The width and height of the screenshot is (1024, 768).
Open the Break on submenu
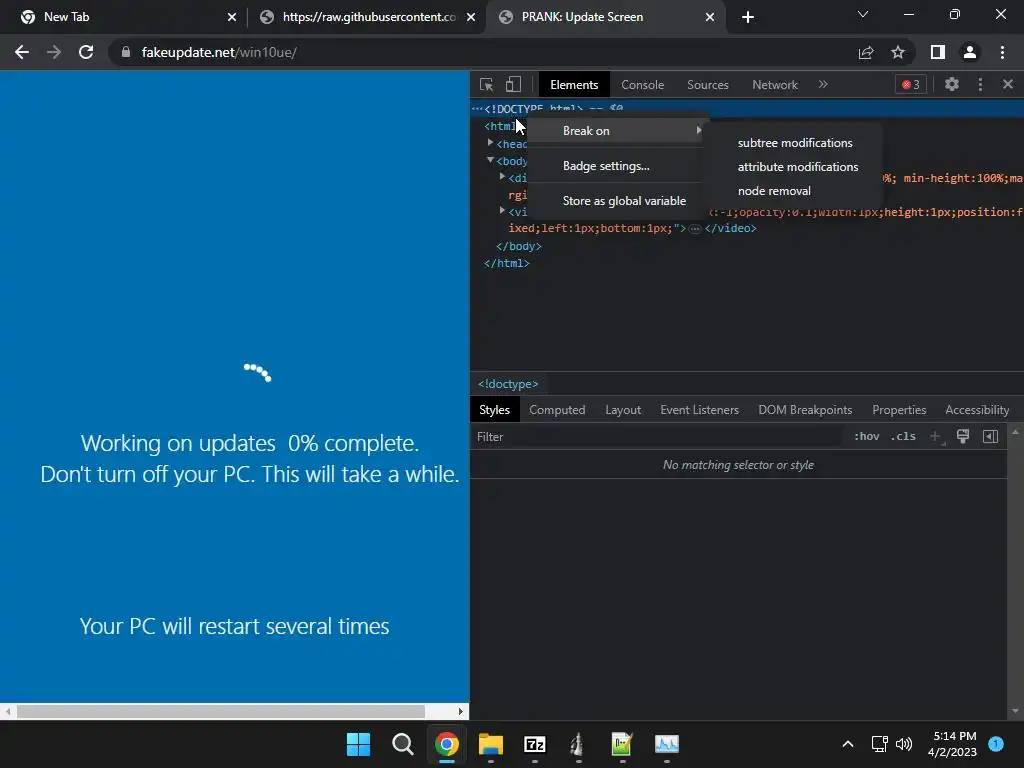click(x=615, y=131)
